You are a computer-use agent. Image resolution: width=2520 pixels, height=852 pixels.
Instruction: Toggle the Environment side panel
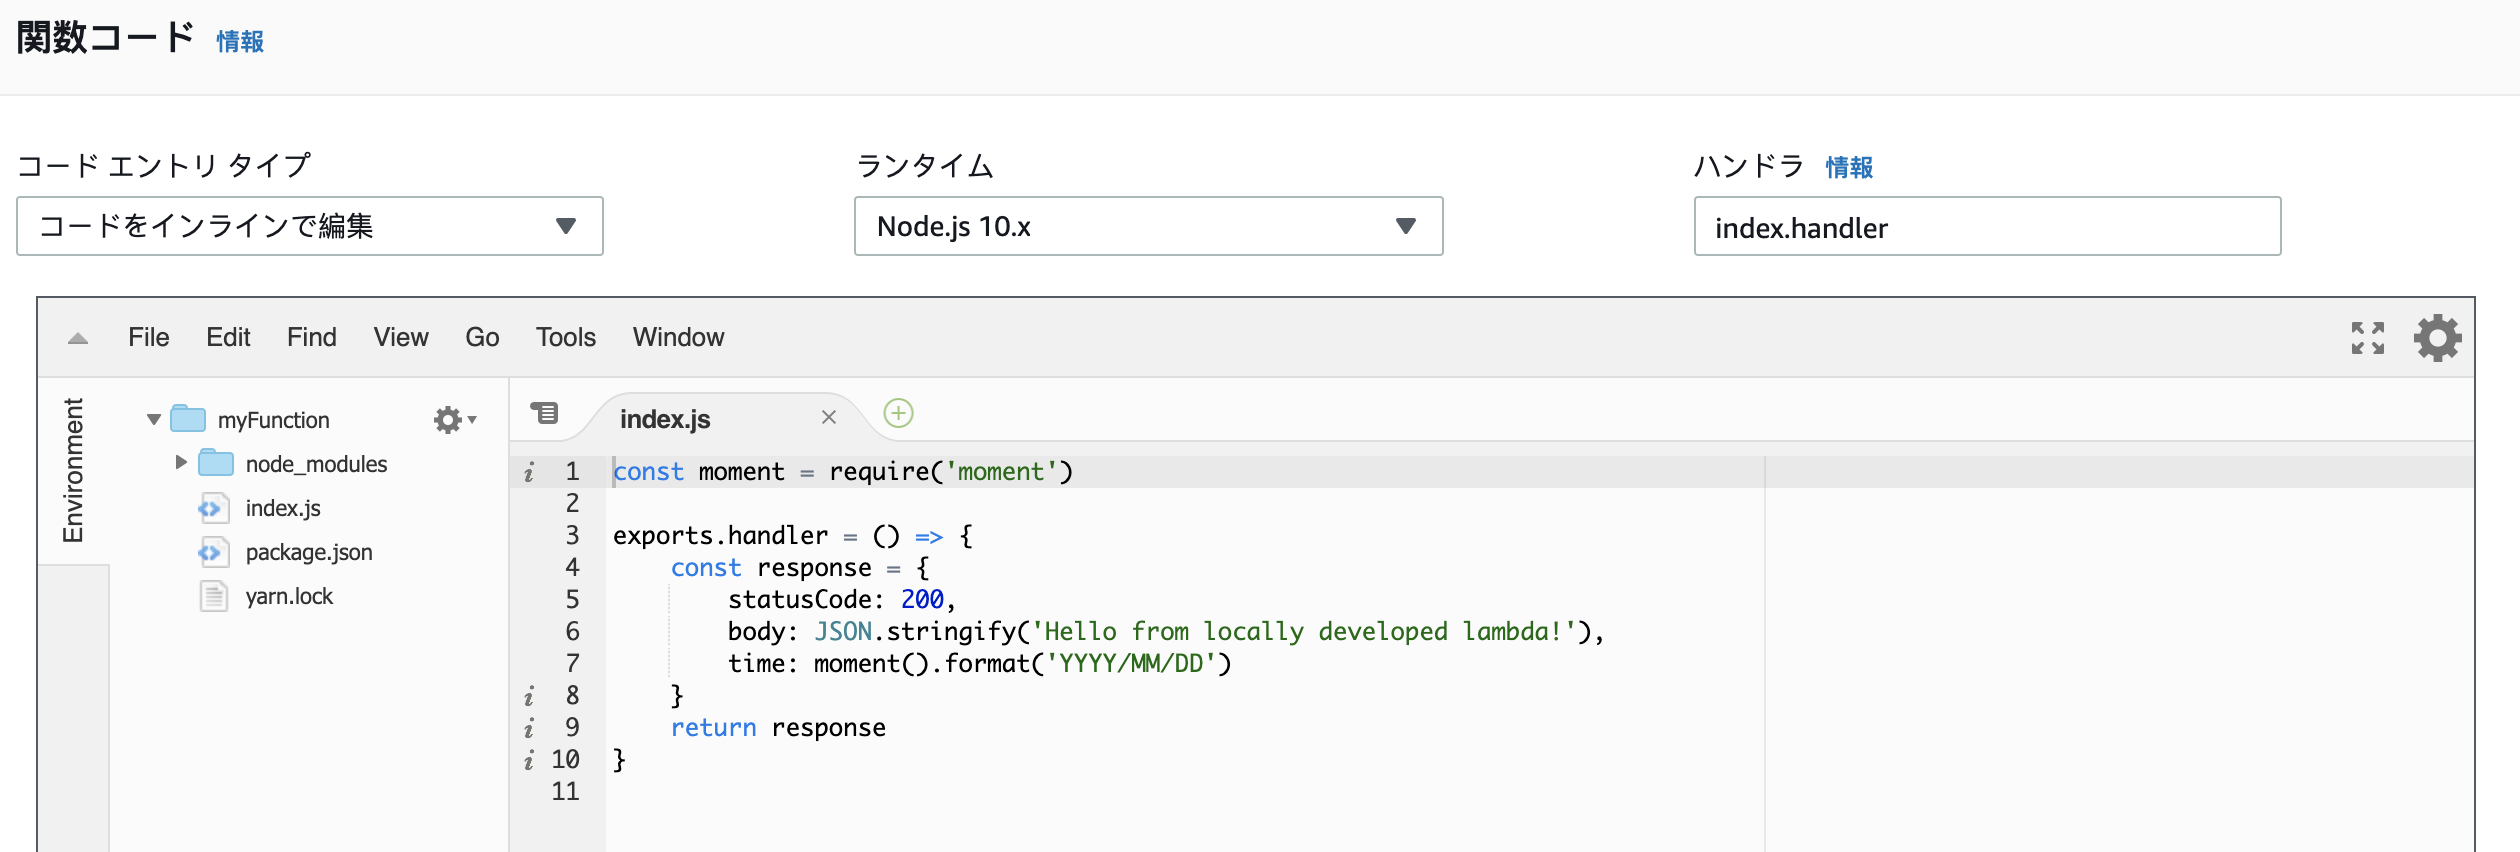(x=73, y=470)
